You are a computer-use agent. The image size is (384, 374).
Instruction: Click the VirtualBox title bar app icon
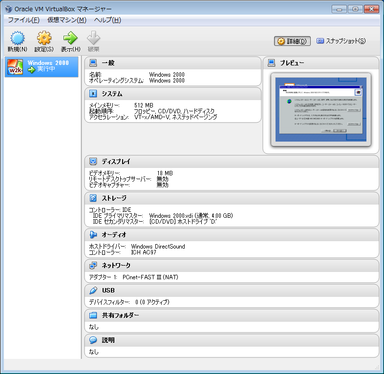pyautogui.click(x=9, y=9)
